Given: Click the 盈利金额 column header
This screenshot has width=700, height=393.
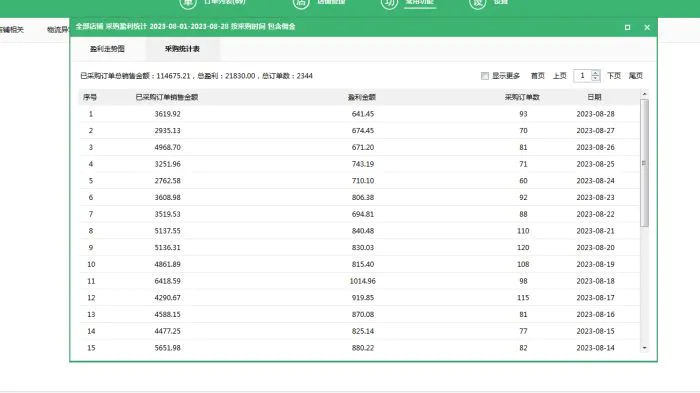Looking at the screenshot, I should 362,97.
